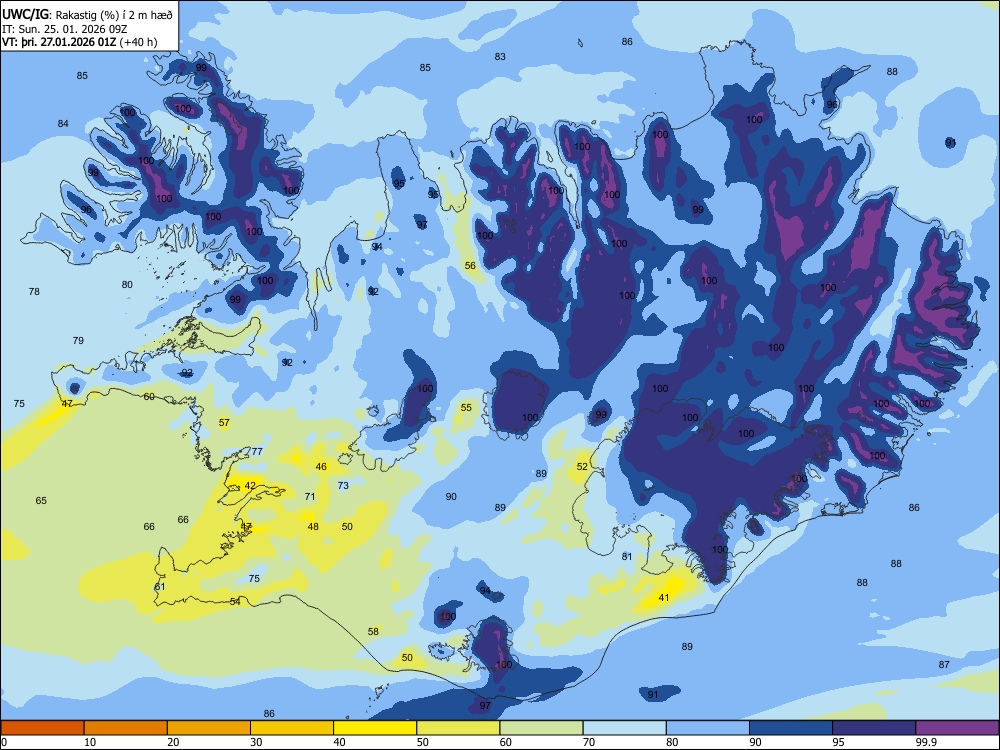
Task: Select the map value 77
Action: (257, 451)
